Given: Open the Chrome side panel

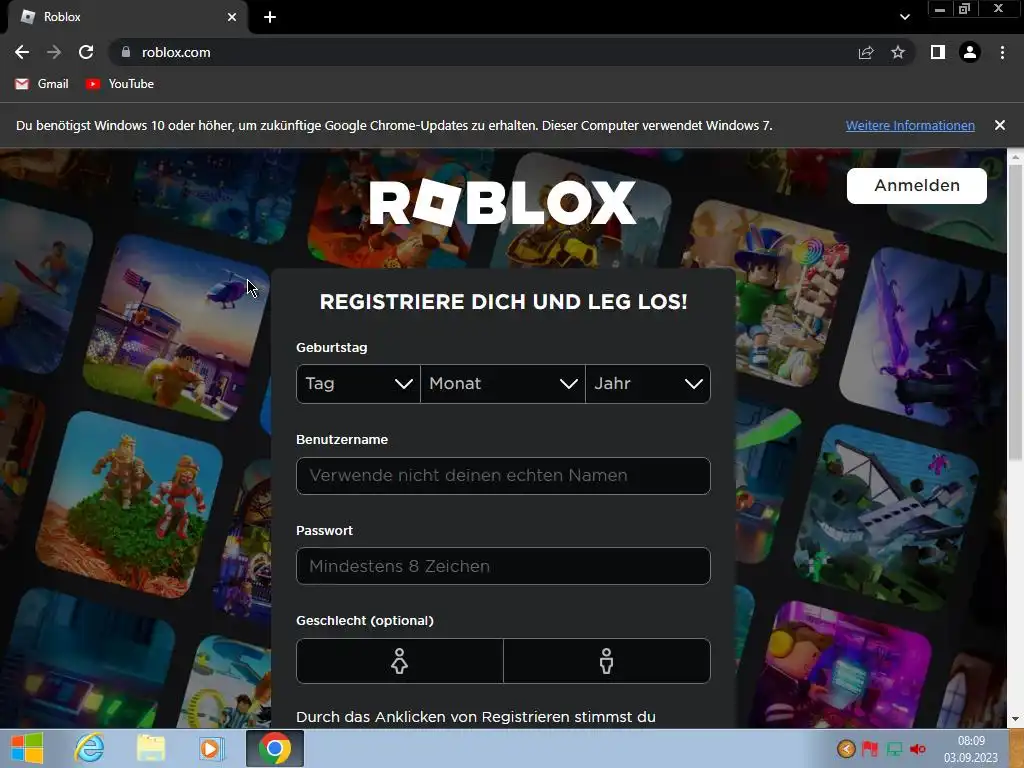Looking at the screenshot, I should click(938, 52).
